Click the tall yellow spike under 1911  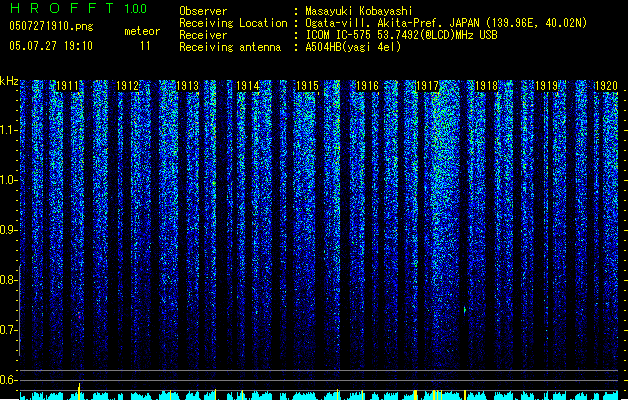79,392
